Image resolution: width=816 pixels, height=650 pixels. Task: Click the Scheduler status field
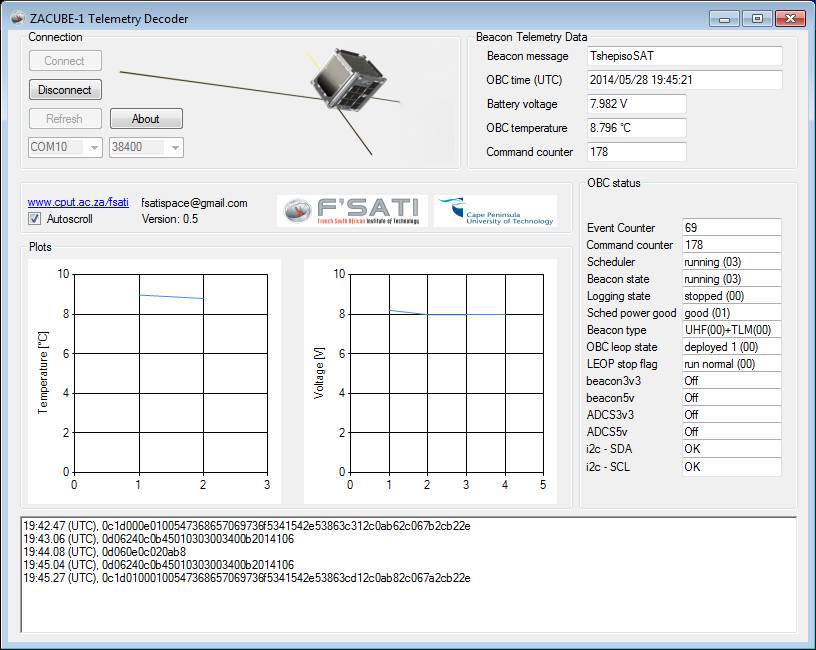[x=732, y=262]
